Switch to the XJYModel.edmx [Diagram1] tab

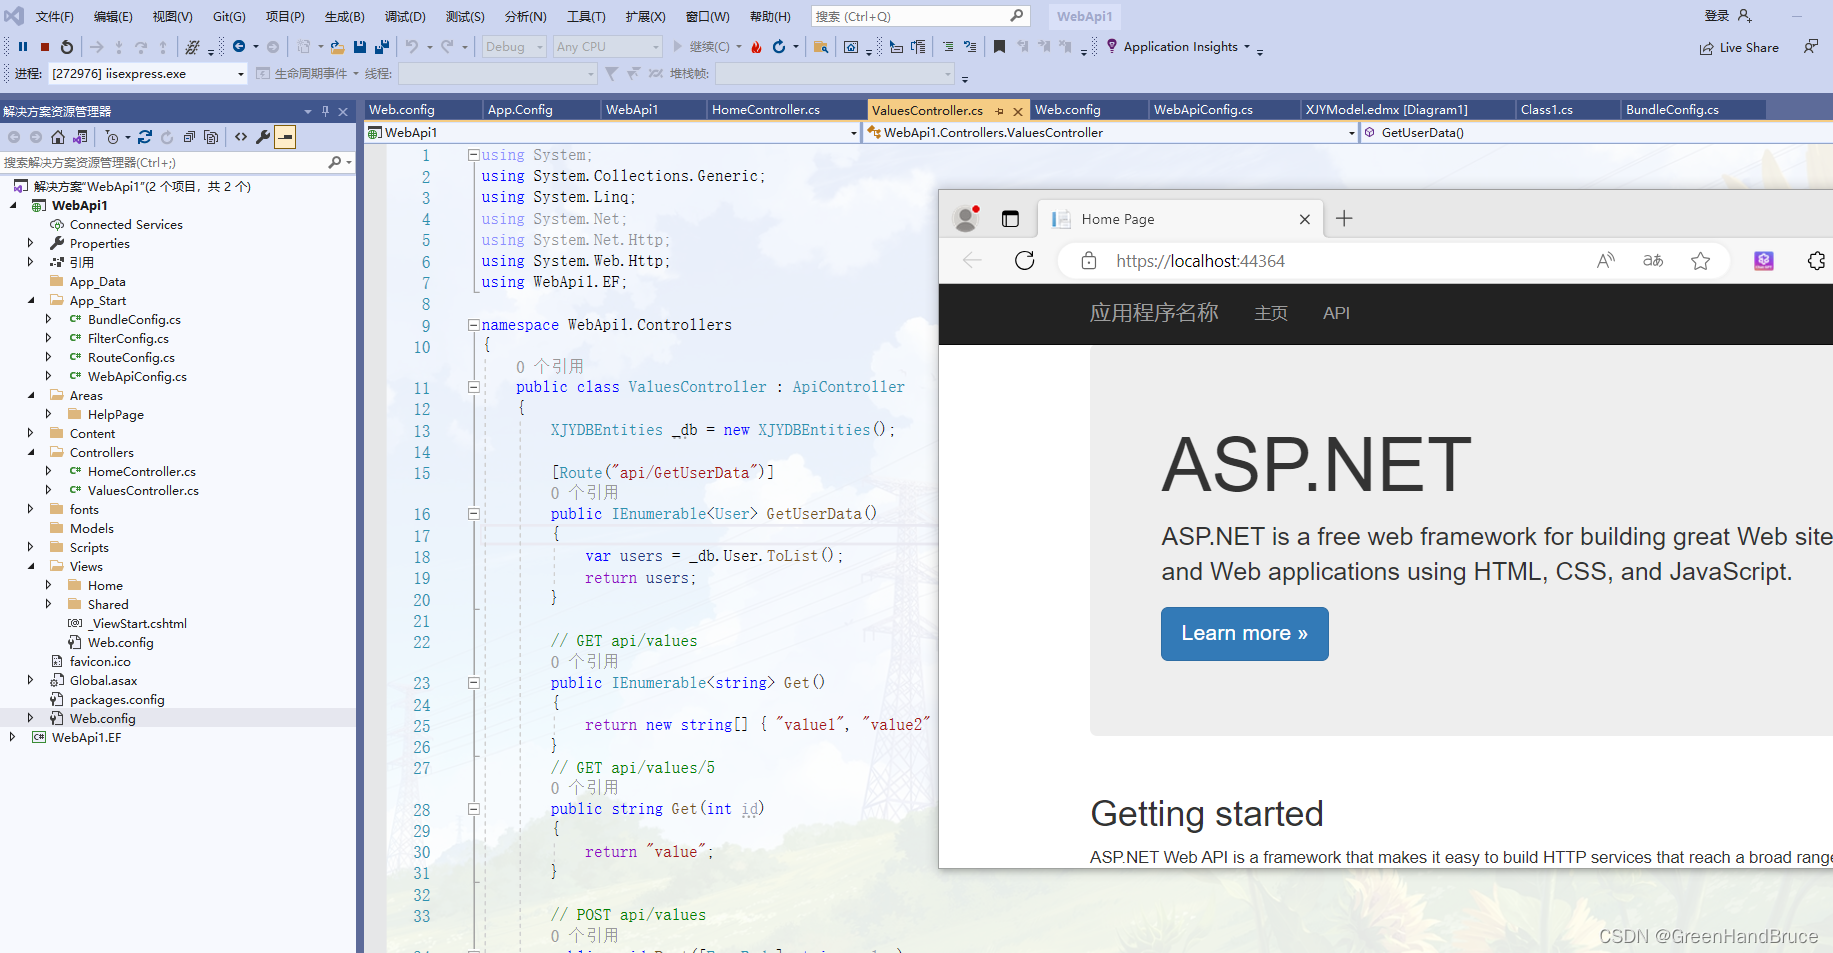(x=1386, y=110)
